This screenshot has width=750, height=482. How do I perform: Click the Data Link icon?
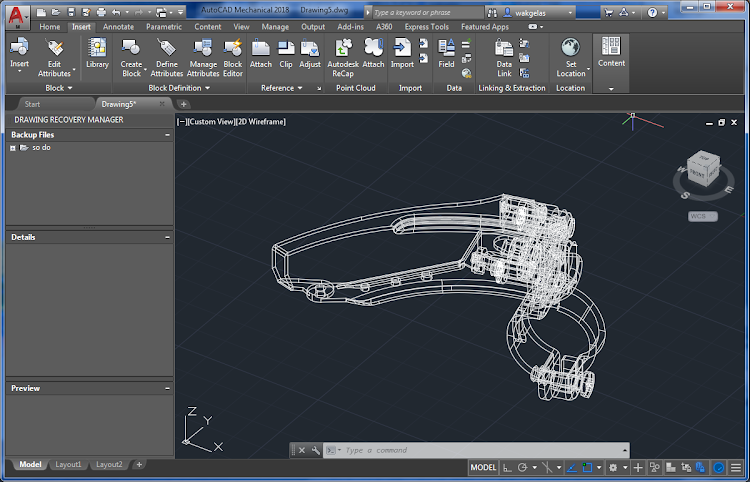(504, 47)
